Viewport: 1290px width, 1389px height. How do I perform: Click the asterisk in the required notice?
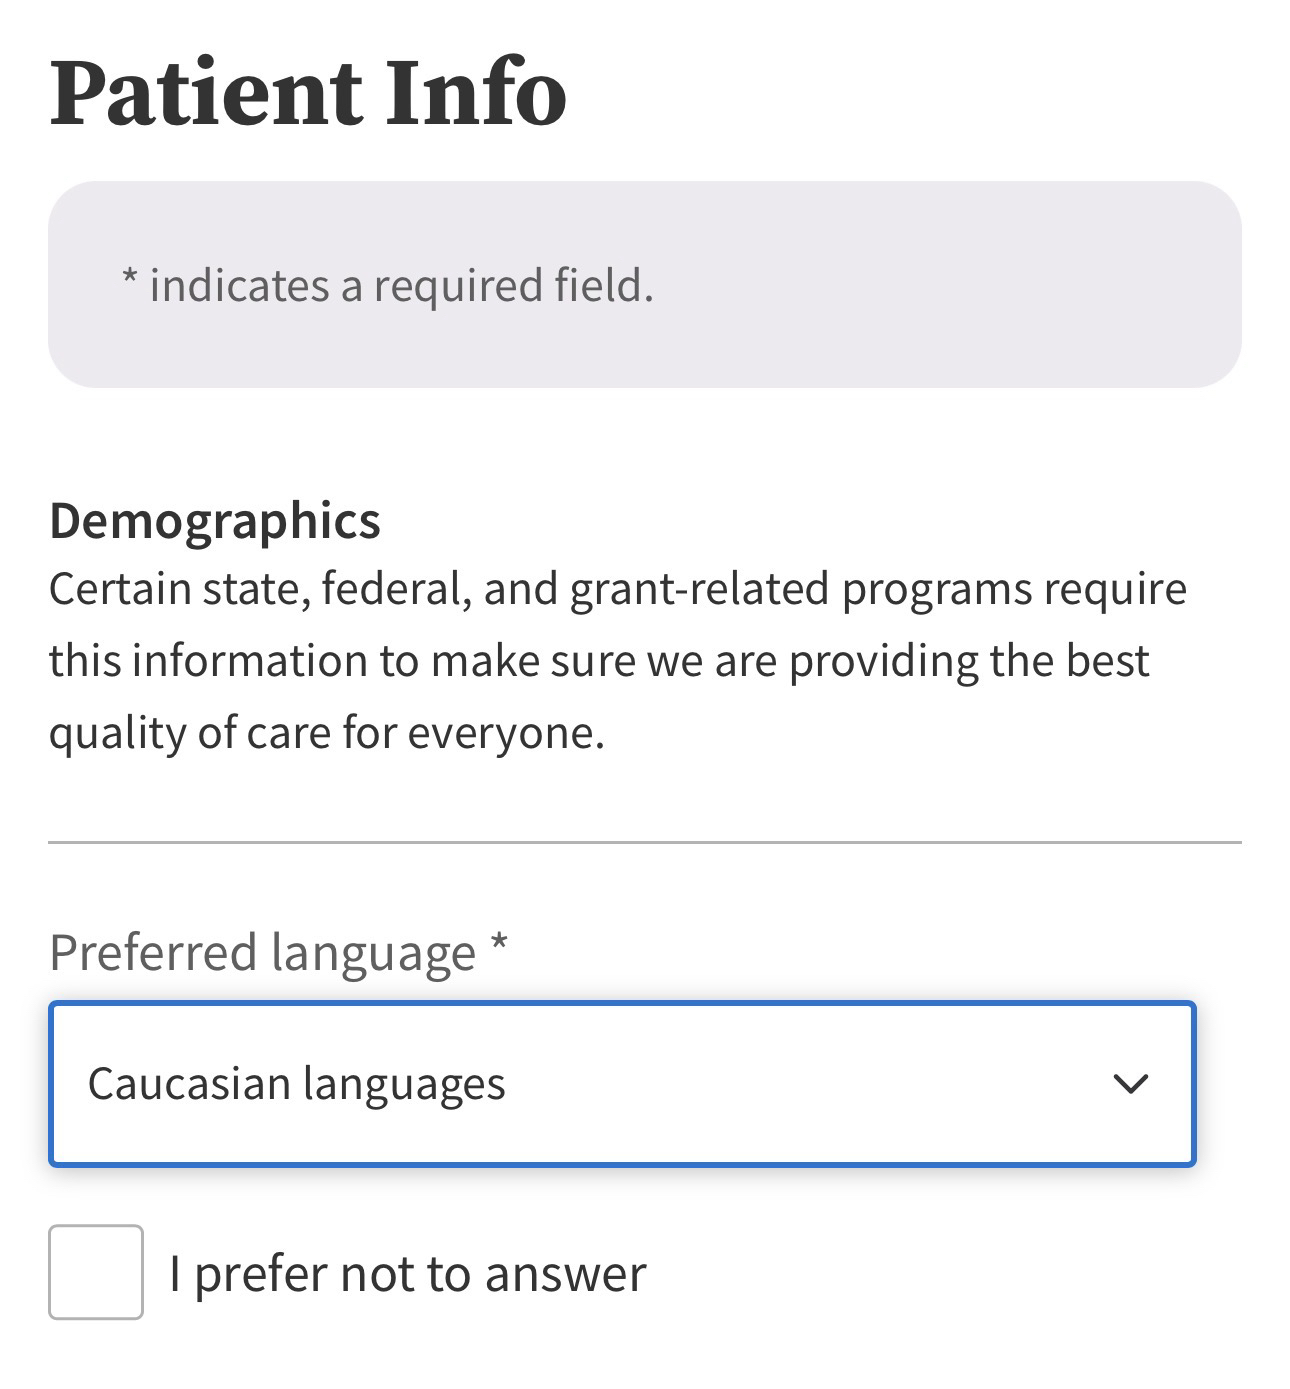tap(129, 279)
